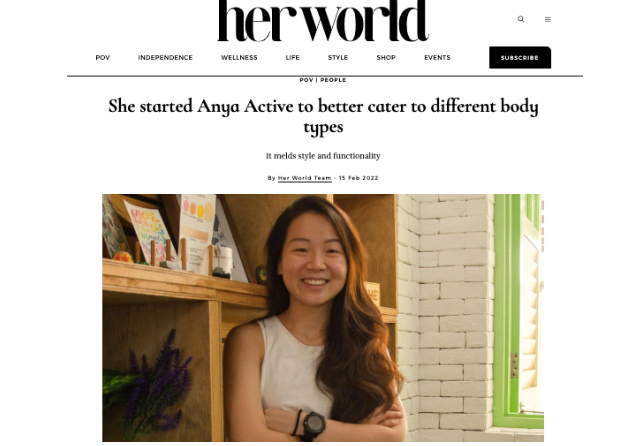The height and width of the screenshot is (446, 628).
Task: Open the search magnifier icon
Action: pyautogui.click(x=521, y=19)
